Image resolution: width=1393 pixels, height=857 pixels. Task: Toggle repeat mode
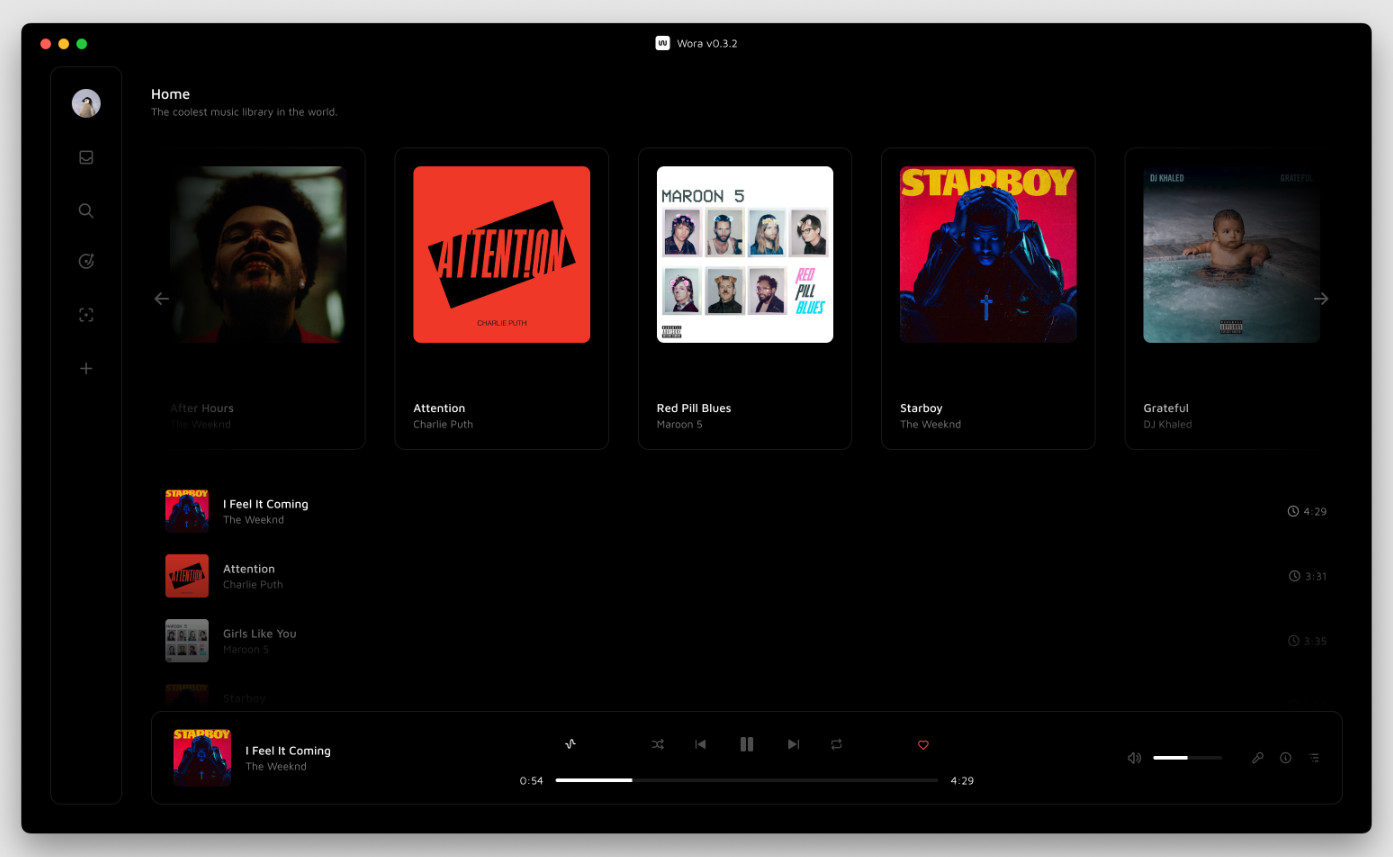click(836, 744)
